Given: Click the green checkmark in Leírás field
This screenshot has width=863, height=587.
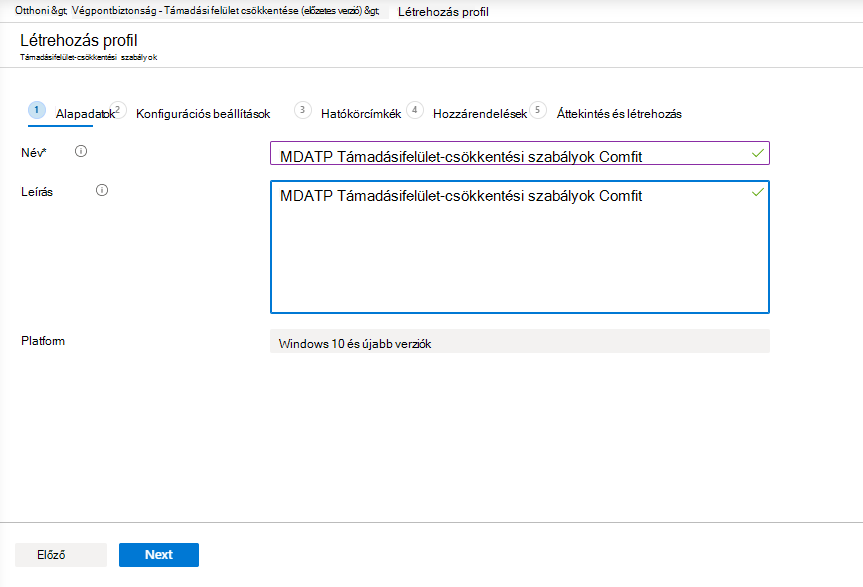Looking at the screenshot, I should [x=758, y=192].
